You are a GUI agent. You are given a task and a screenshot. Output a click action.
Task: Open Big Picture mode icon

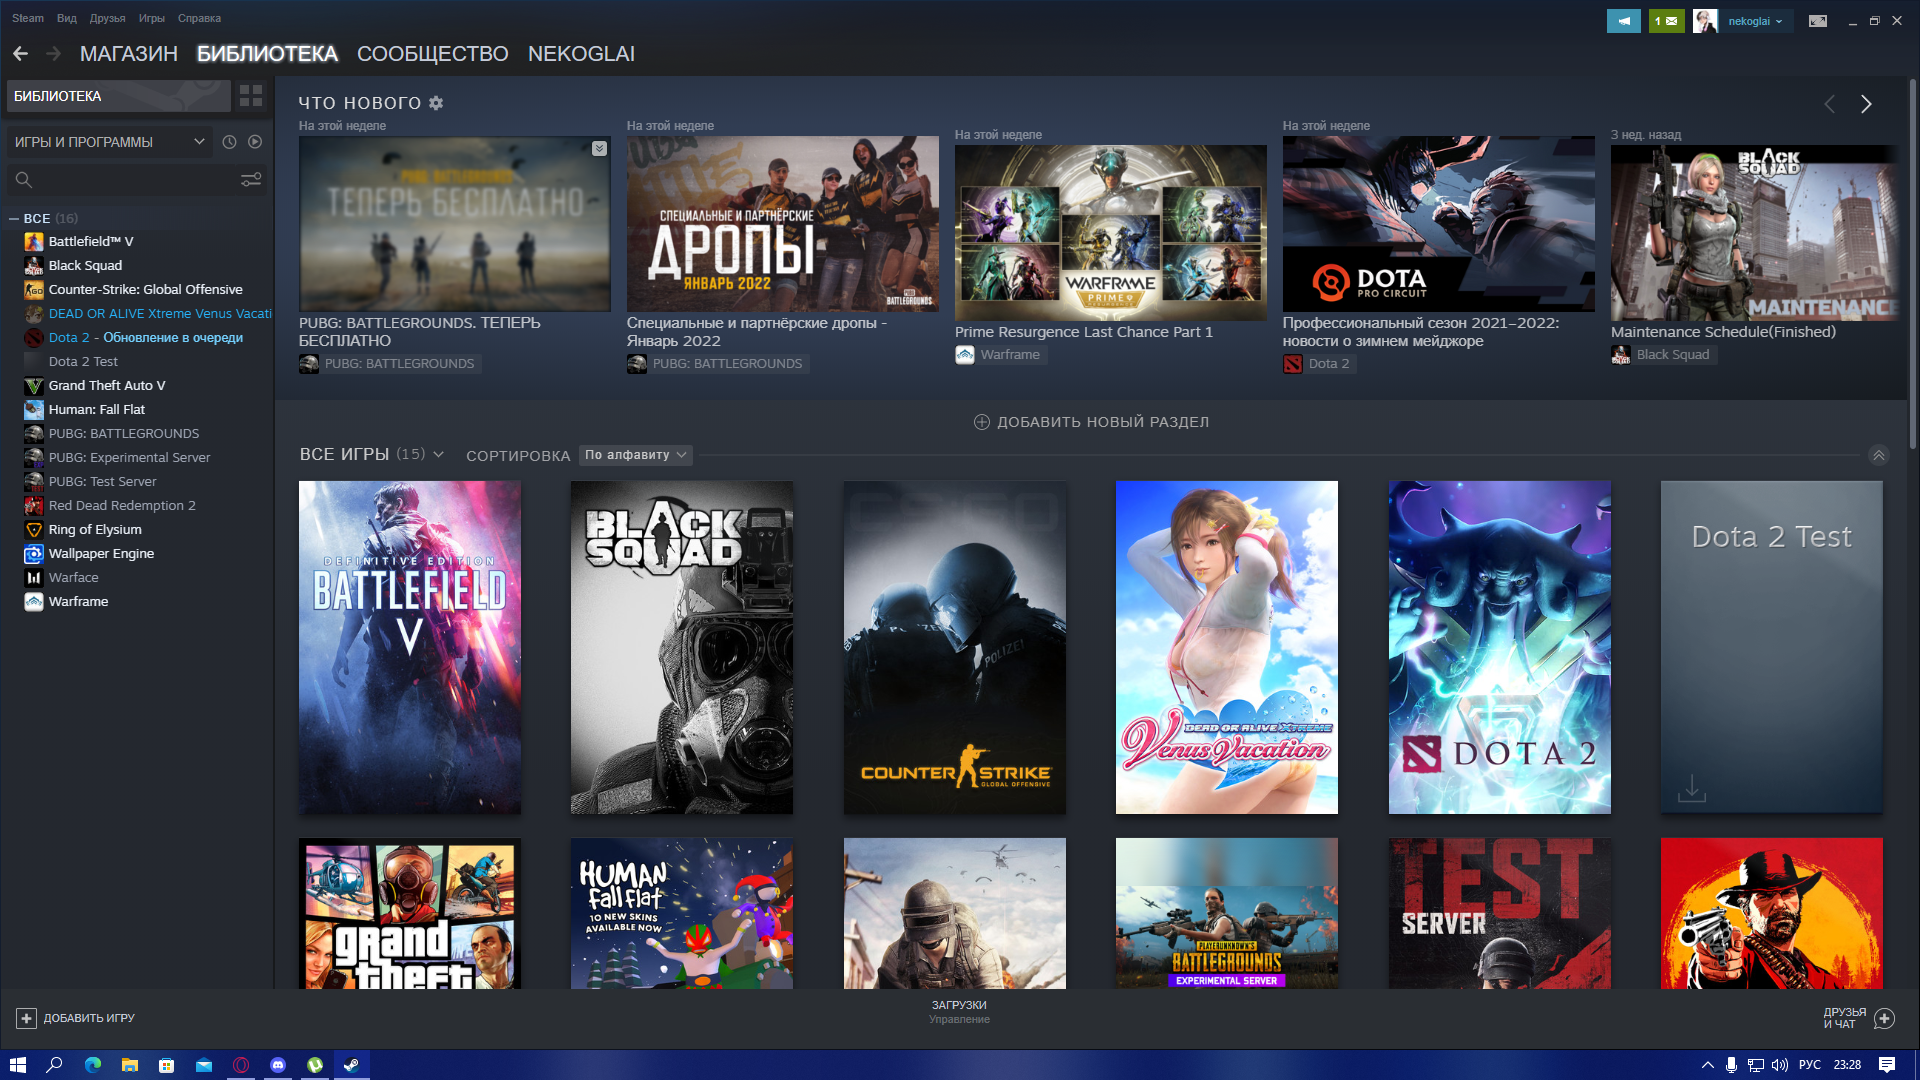click(1818, 21)
